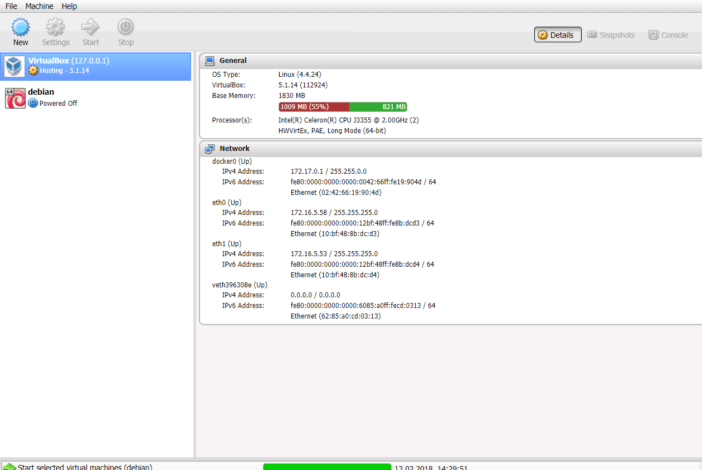Click the Base Memory value 1830 MB
Viewport: 702px width, 470px height.
click(291, 96)
